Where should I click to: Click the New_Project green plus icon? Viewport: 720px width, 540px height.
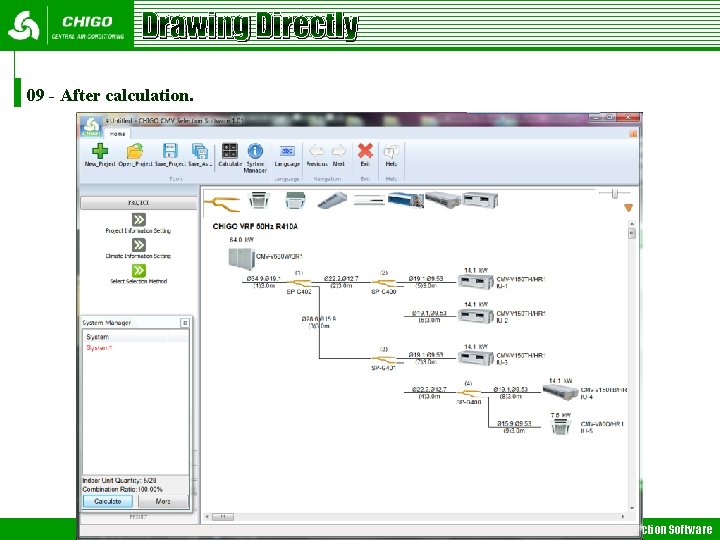pyautogui.click(x=100, y=151)
